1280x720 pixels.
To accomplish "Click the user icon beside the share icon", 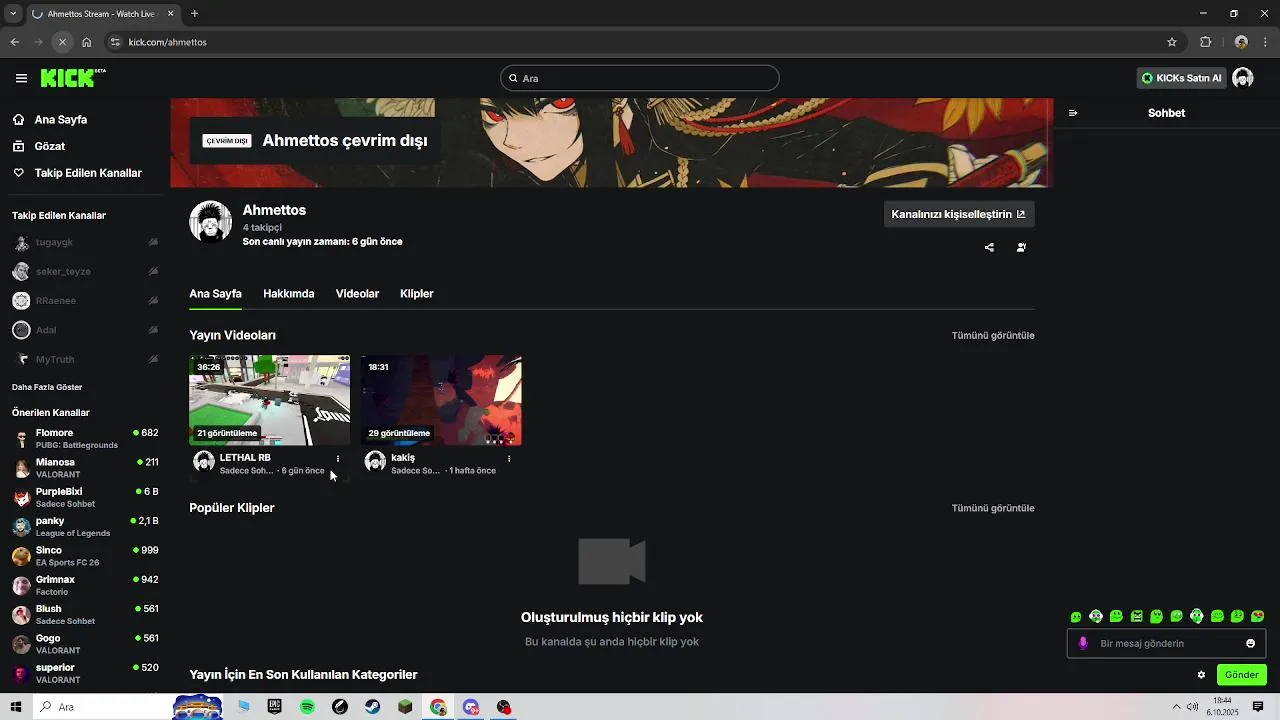I will coord(1021,247).
